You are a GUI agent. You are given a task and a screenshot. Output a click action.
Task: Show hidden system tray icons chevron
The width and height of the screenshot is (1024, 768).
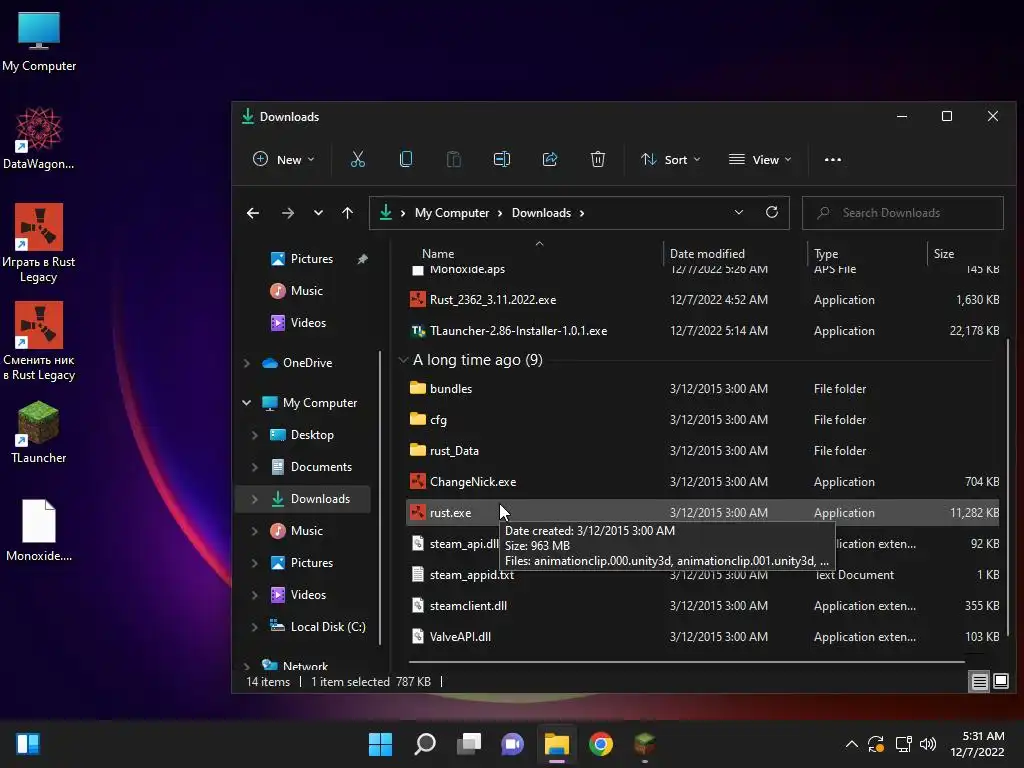click(852, 744)
